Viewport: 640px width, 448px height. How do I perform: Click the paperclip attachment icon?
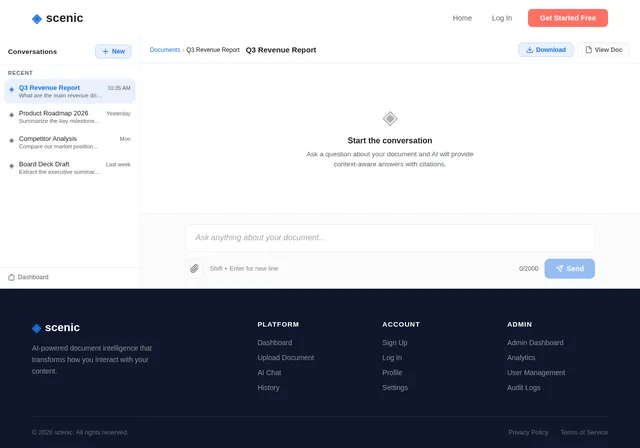coord(194,268)
